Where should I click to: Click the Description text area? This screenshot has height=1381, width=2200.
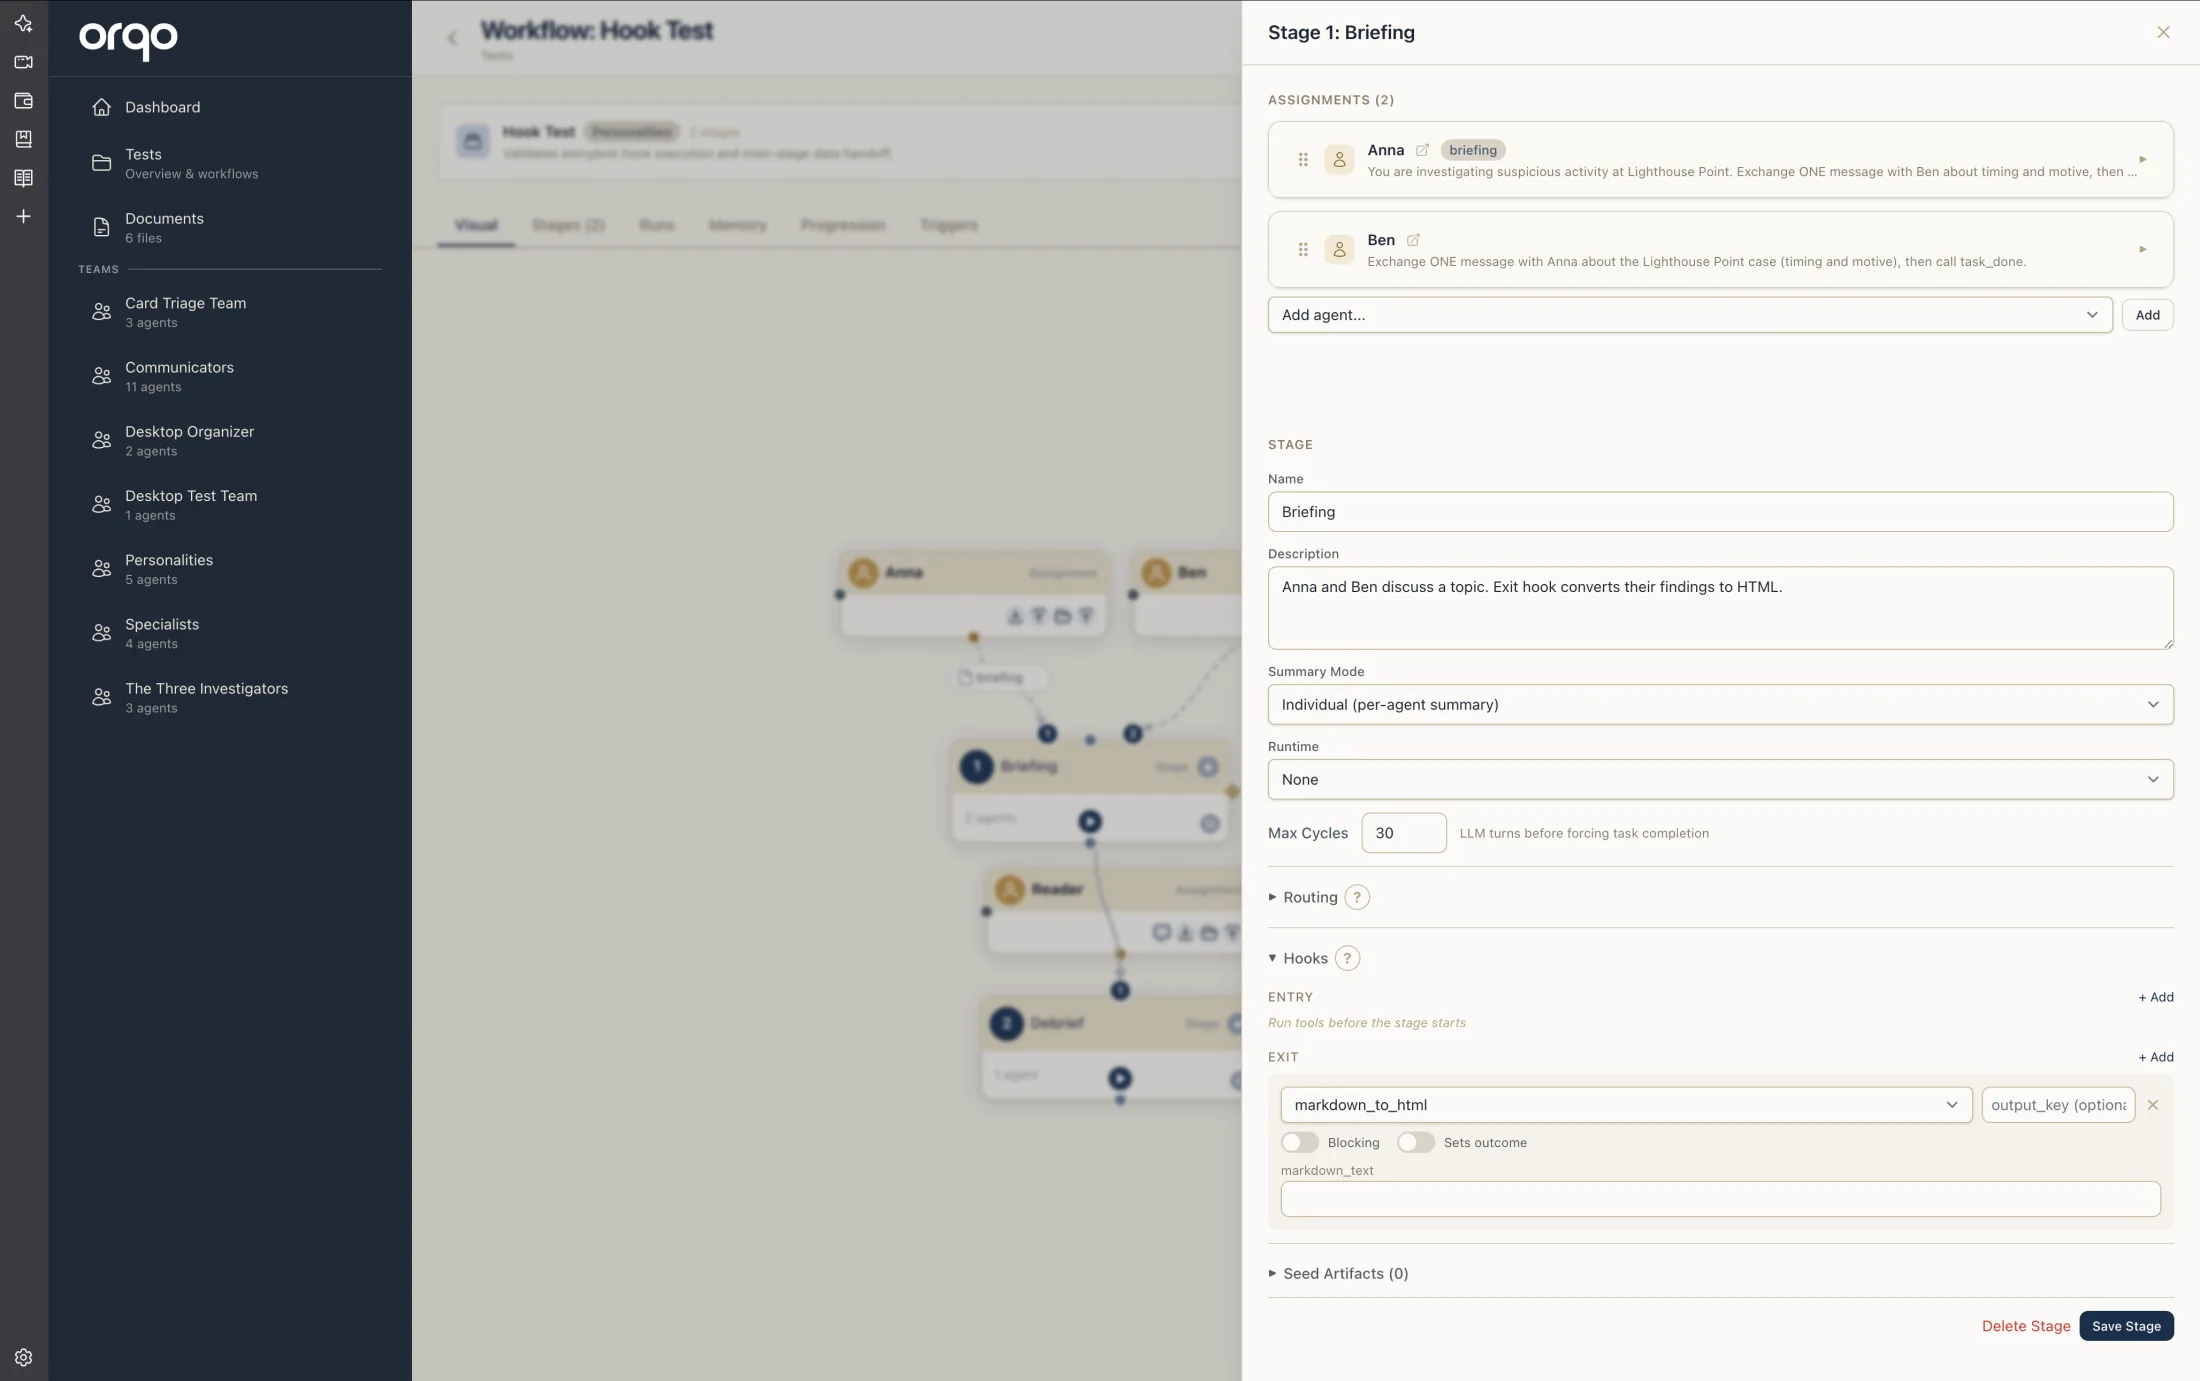click(x=1720, y=608)
